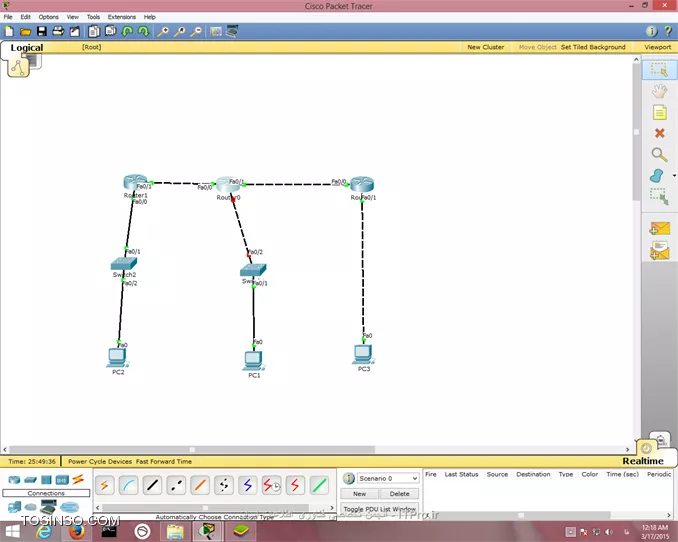This screenshot has height=542, width=678.
Task: Pick the Select tool in right sidebar
Action: (659, 70)
